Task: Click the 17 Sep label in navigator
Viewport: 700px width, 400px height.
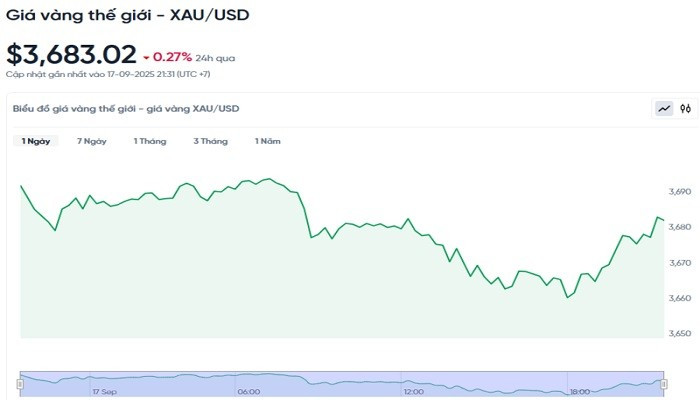Action: pyautogui.click(x=104, y=392)
